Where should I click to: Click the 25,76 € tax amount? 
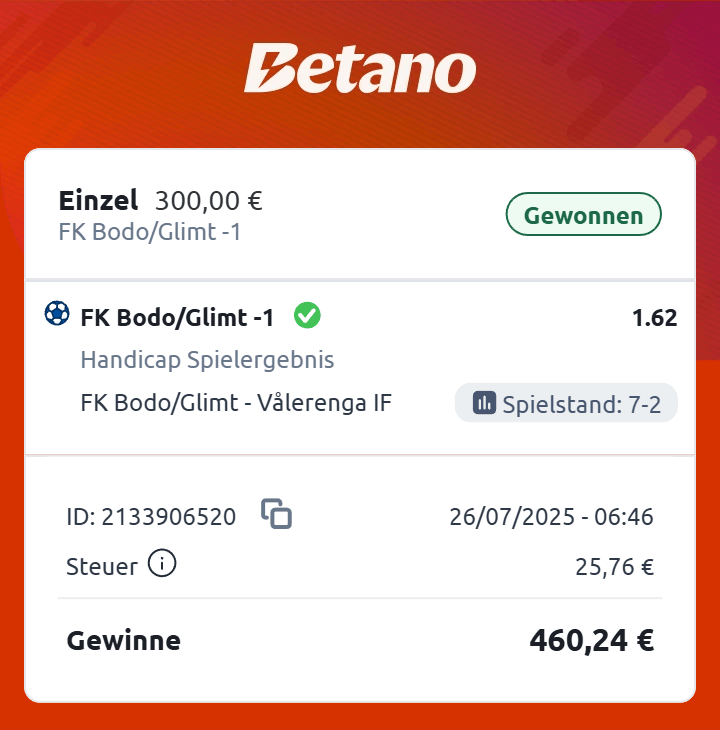pyautogui.click(x=614, y=568)
